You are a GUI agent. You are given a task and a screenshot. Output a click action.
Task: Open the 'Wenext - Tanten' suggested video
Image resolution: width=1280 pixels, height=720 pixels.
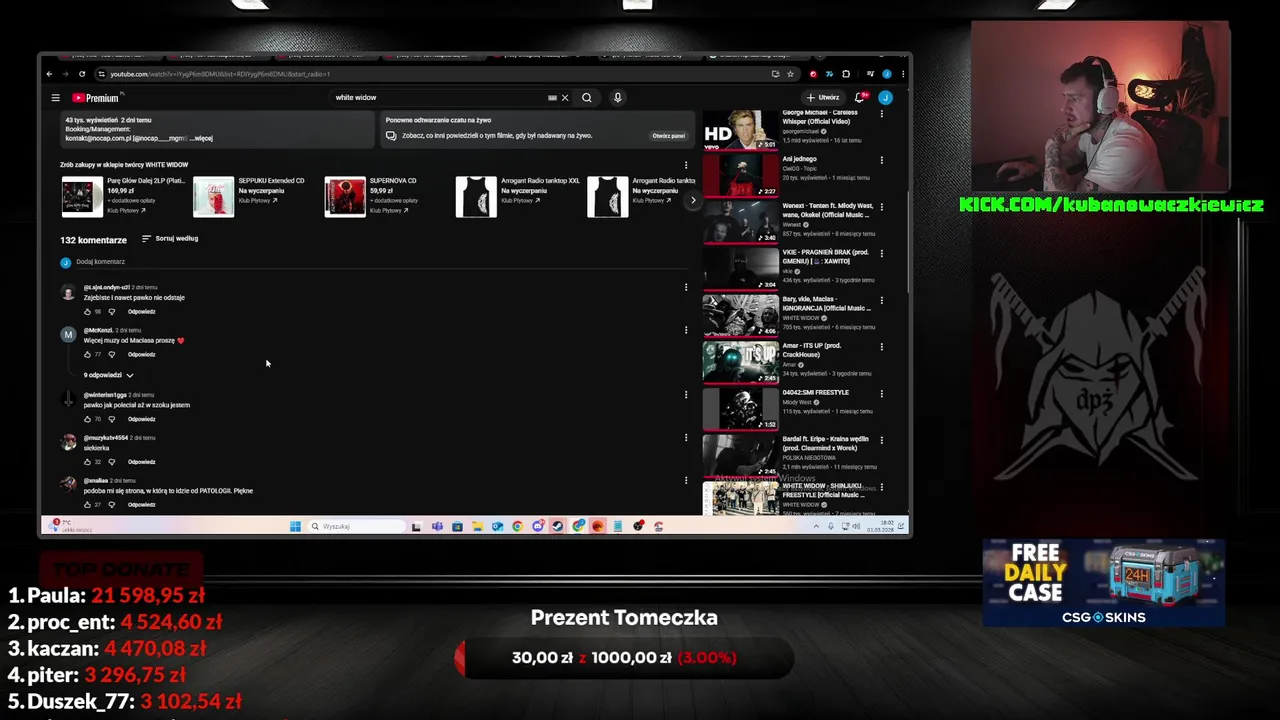click(x=790, y=222)
